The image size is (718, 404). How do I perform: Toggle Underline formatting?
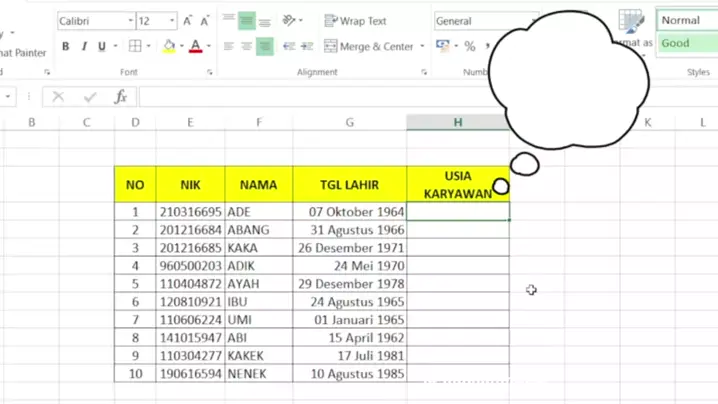[x=101, y=47]
